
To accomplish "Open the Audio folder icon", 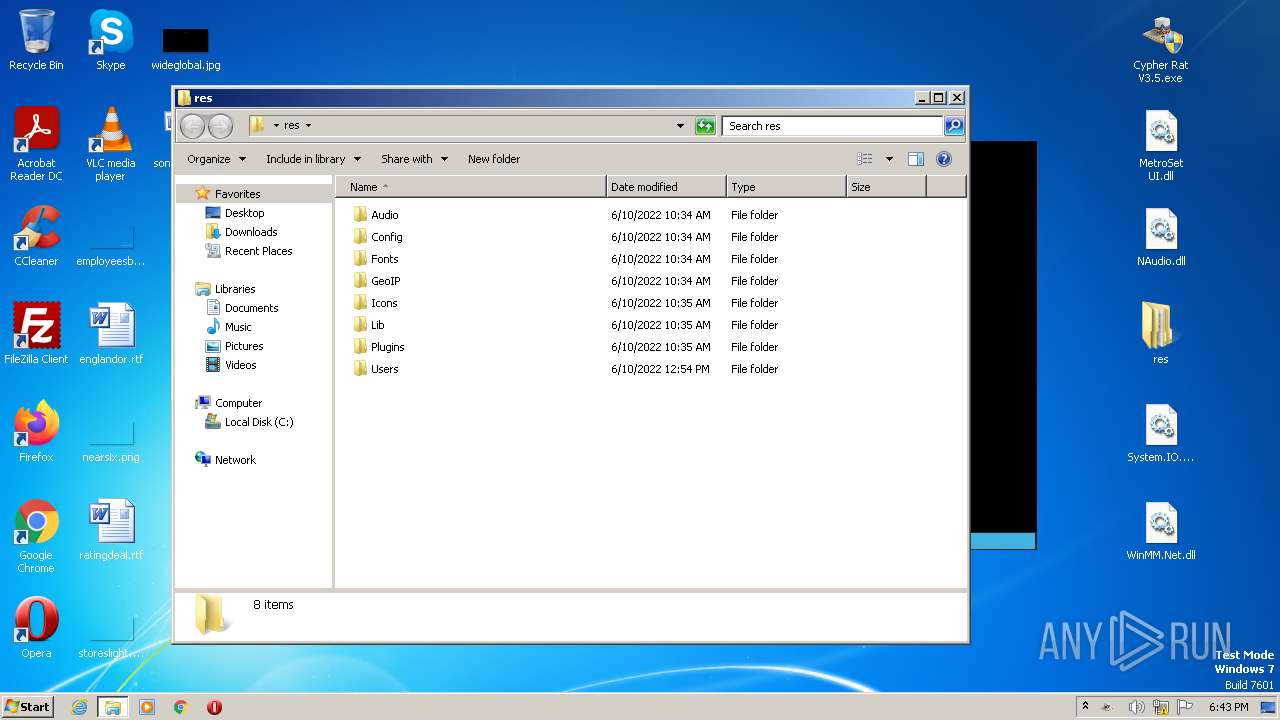I will pos(361,215).
